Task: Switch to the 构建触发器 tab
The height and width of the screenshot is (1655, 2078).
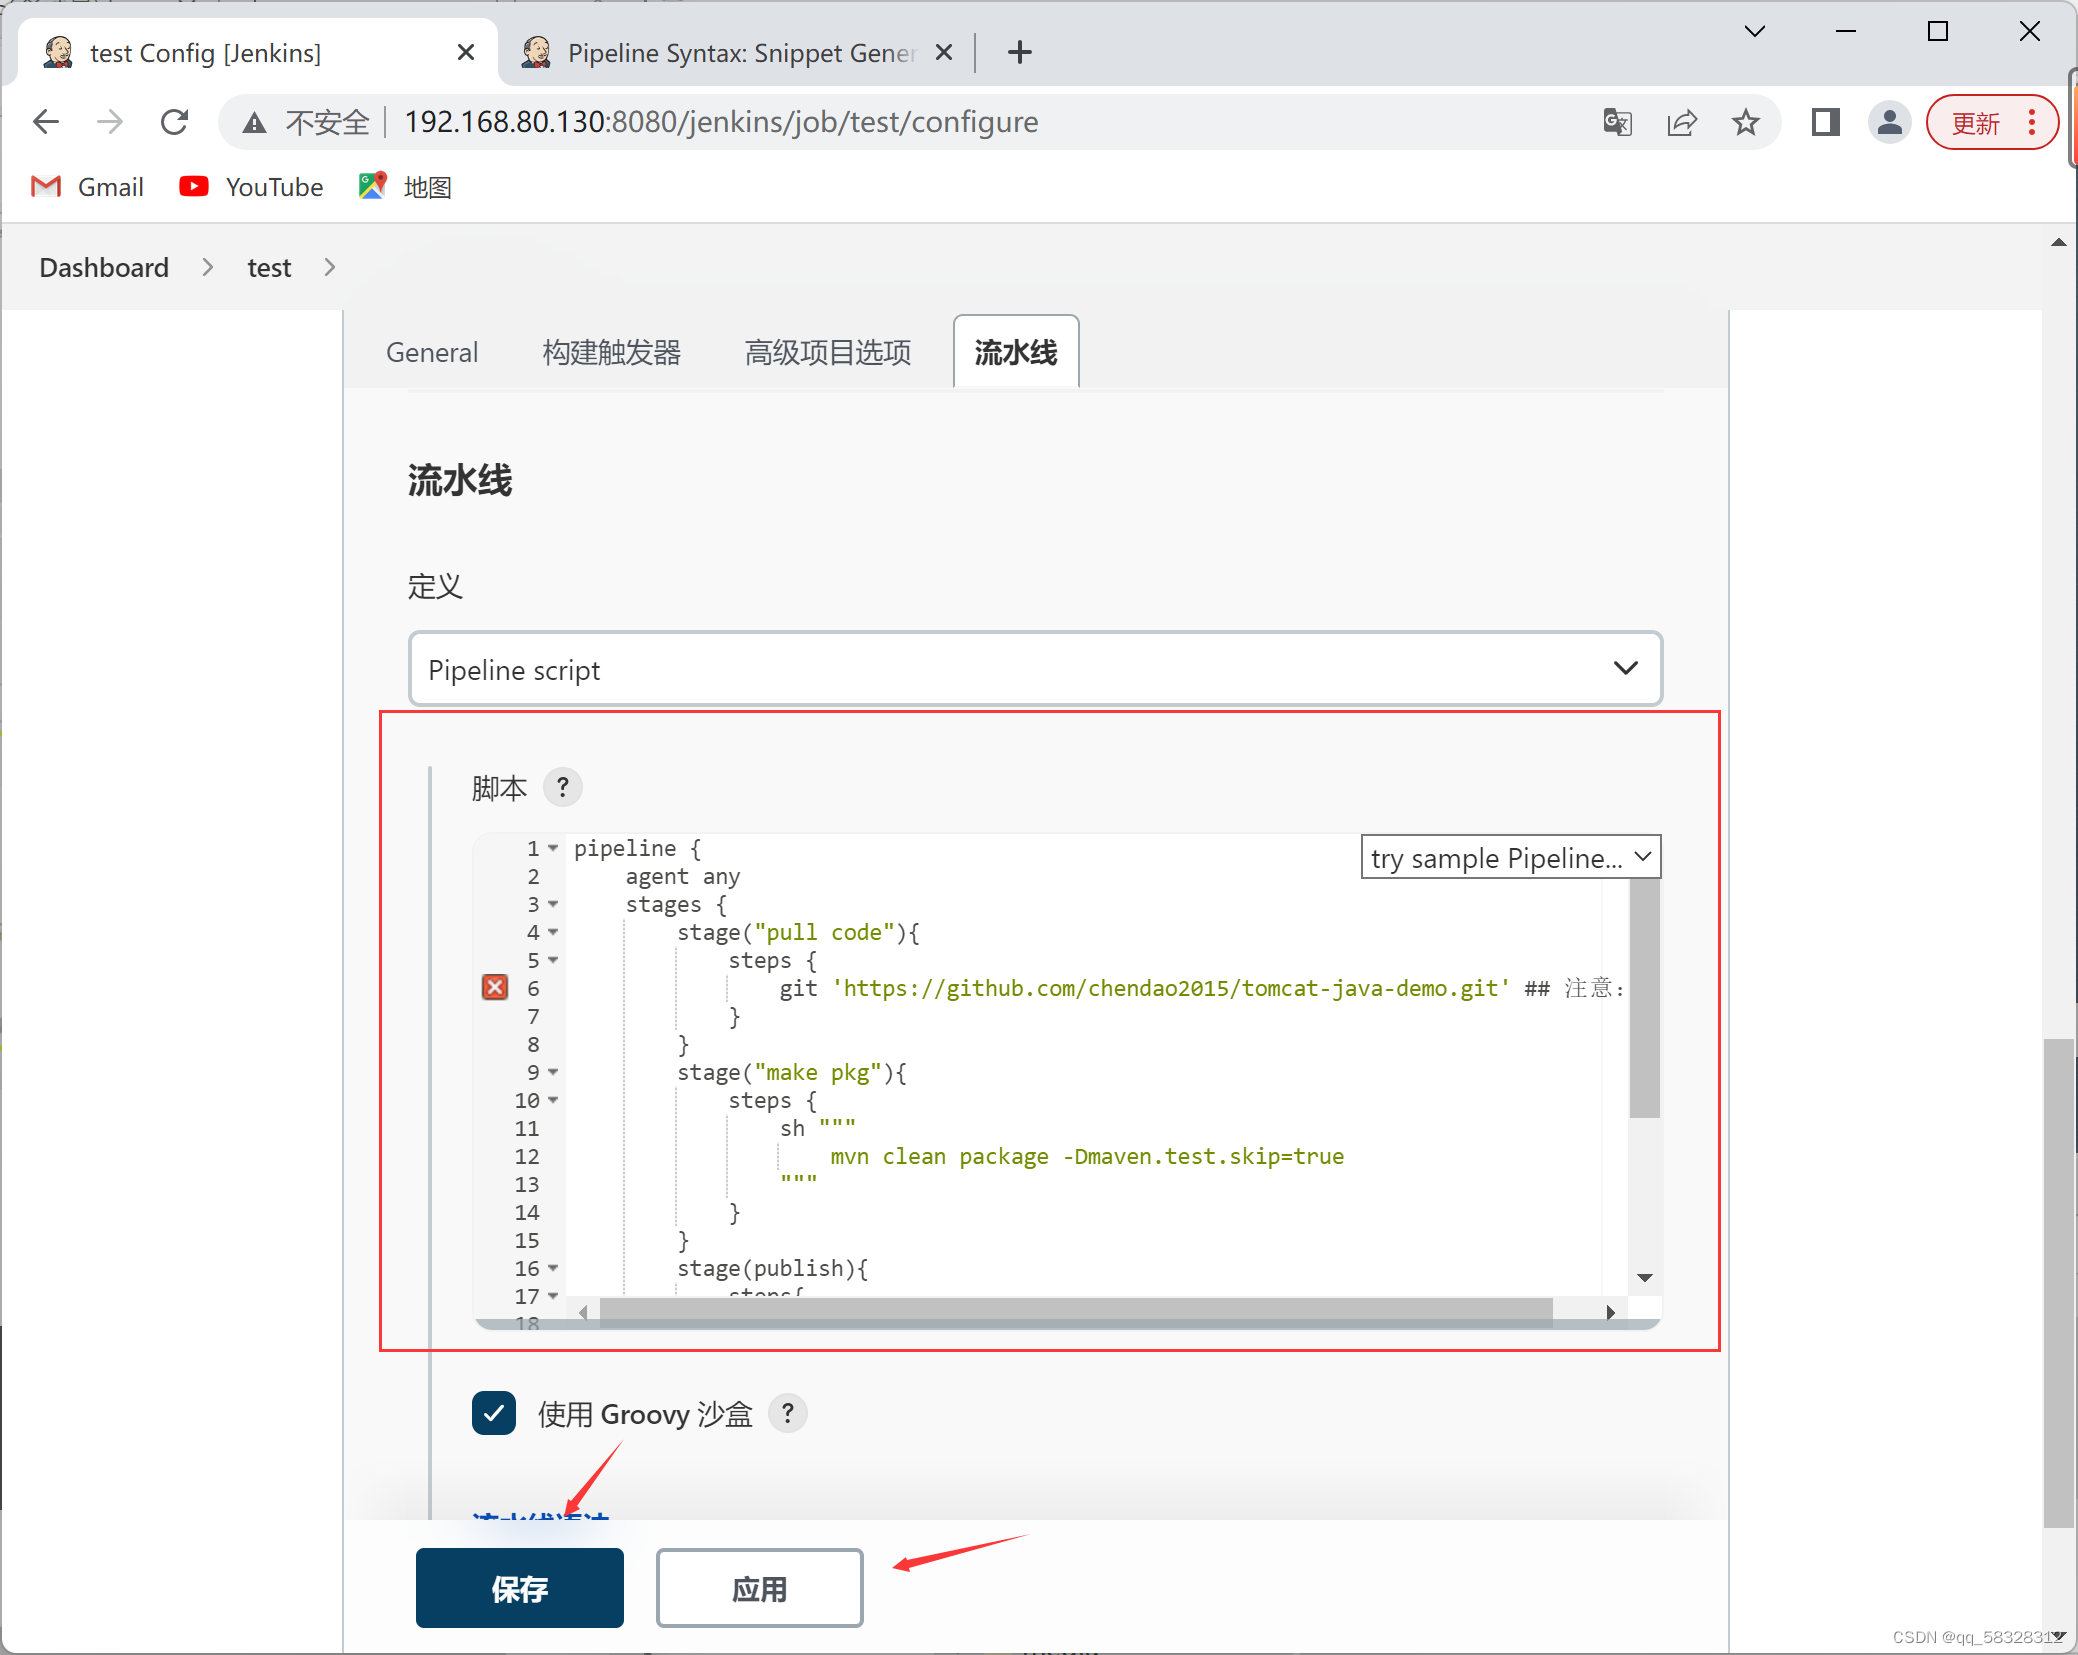Action: click(x=611, y=352)
